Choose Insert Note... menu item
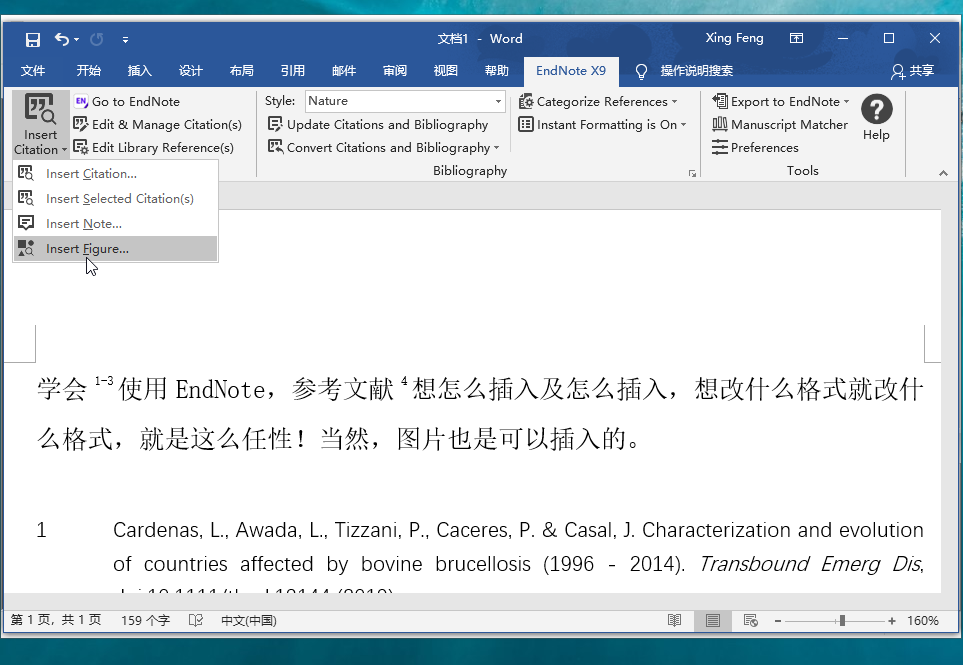 115,224
